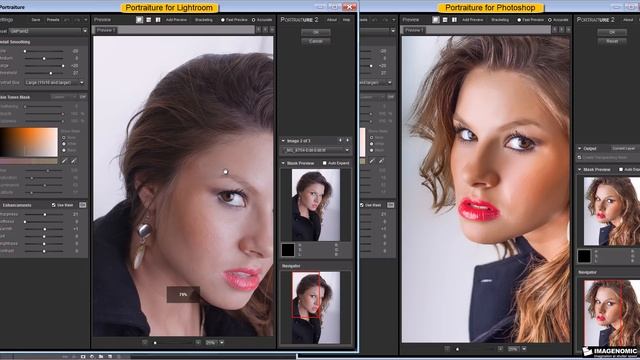Click the Mask Preview thumbnail in Lightroom
Image resolution: width=640 pixels, height=360 pixels.
tap(316, 205)
